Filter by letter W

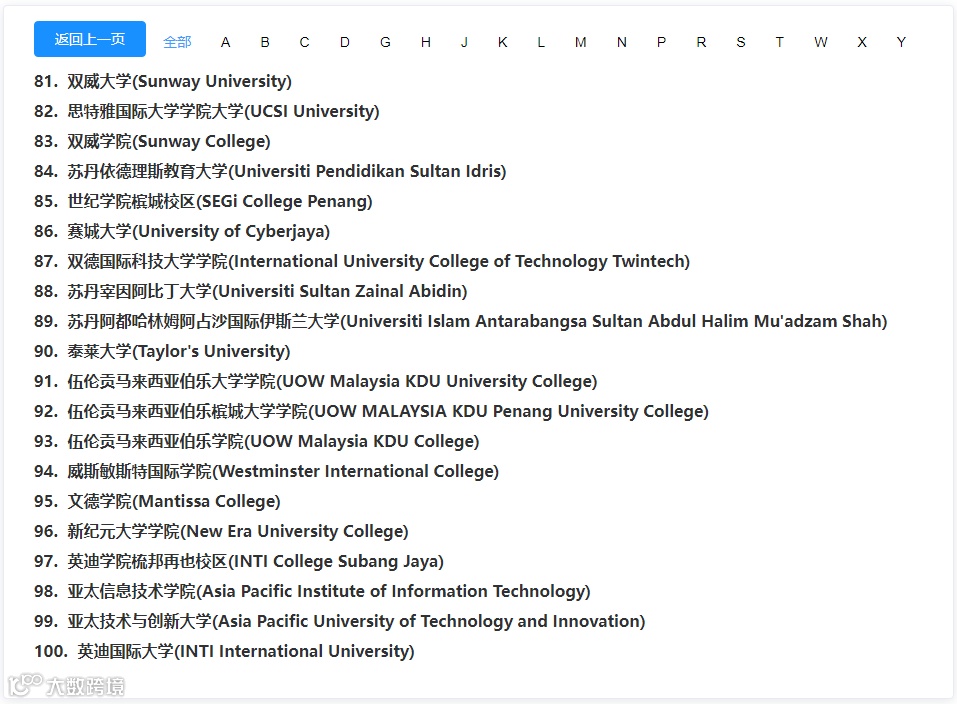(x=821, y=42)
